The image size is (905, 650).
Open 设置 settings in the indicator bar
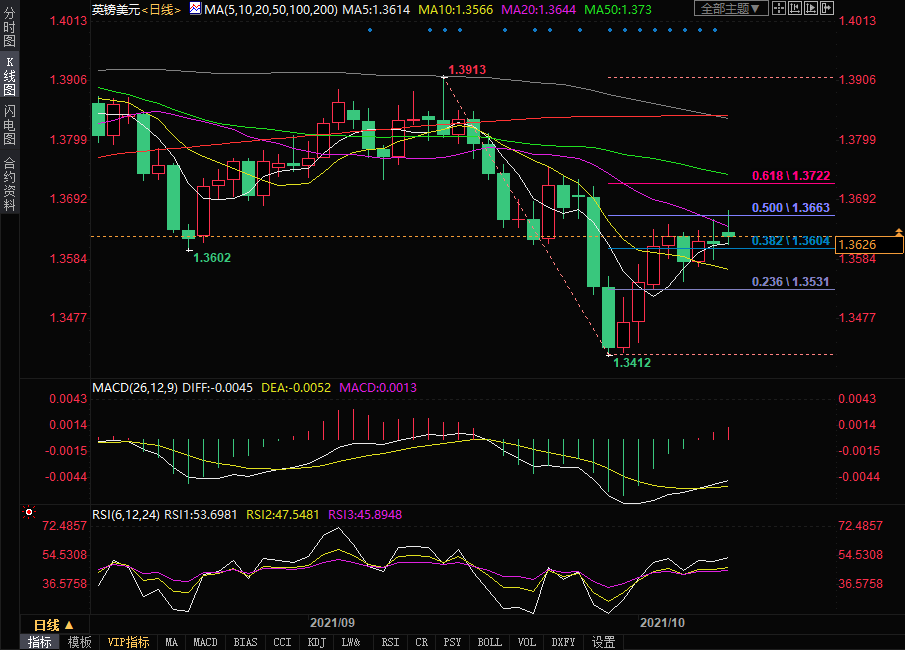pyautogui.click(x=603, y=642)
